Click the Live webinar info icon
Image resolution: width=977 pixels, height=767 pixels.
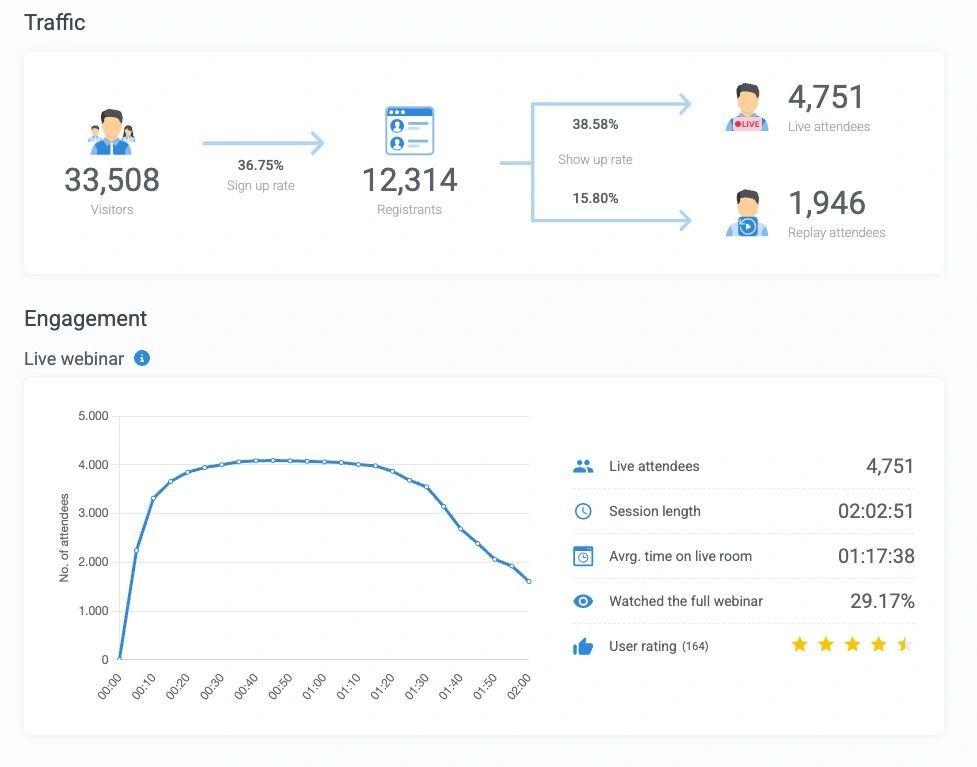(x=142, y=358)
